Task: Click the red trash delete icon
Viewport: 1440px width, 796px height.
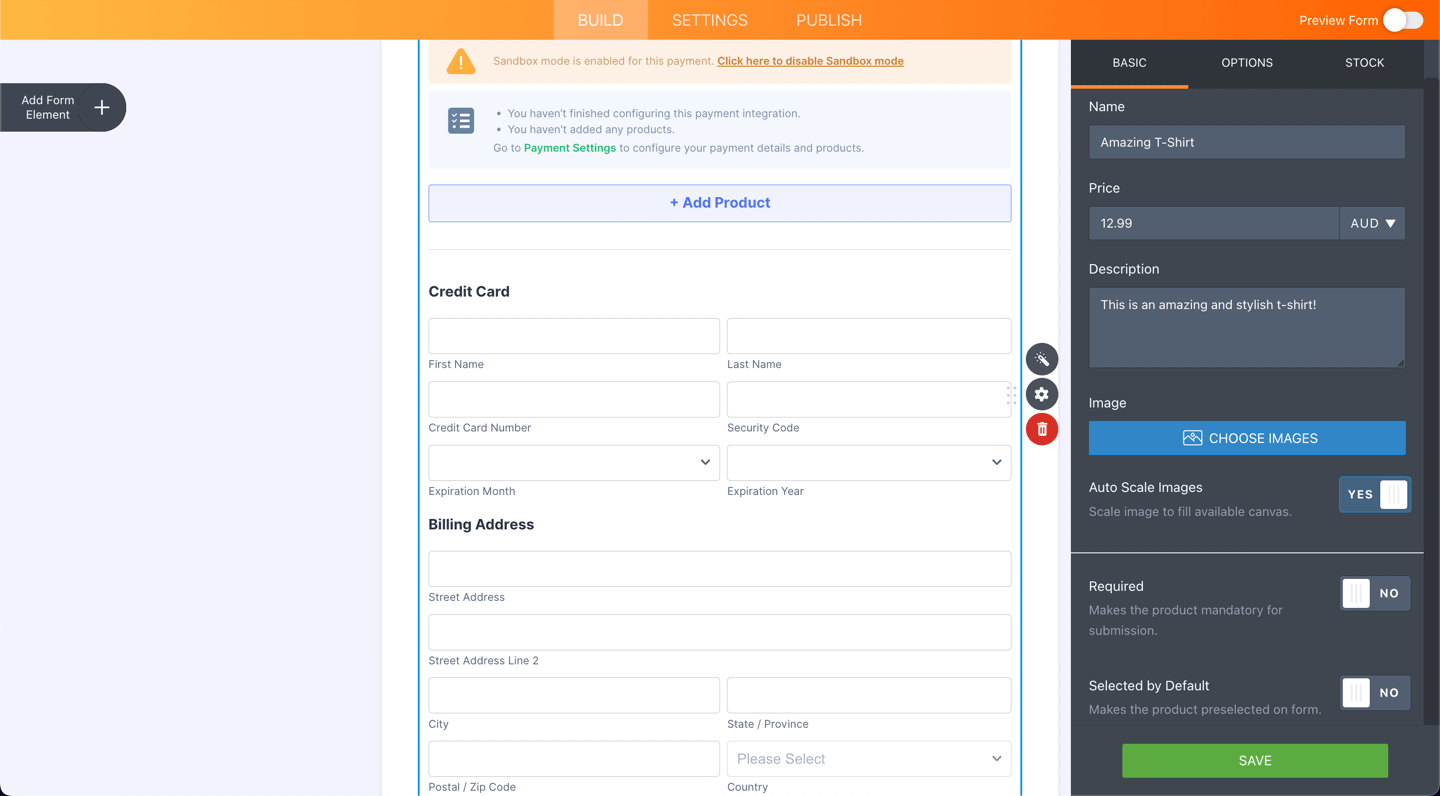Action: (1042, 429)
